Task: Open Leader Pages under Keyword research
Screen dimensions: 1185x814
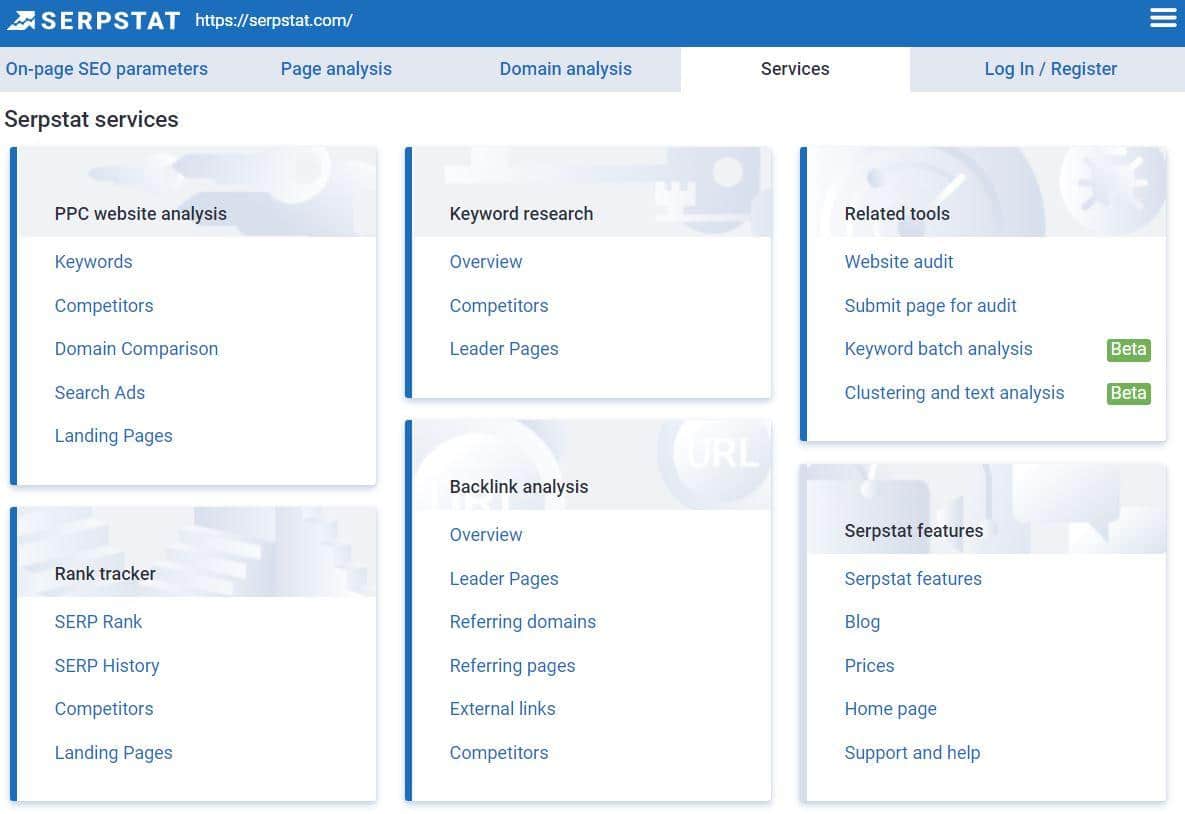Action: 504,349
